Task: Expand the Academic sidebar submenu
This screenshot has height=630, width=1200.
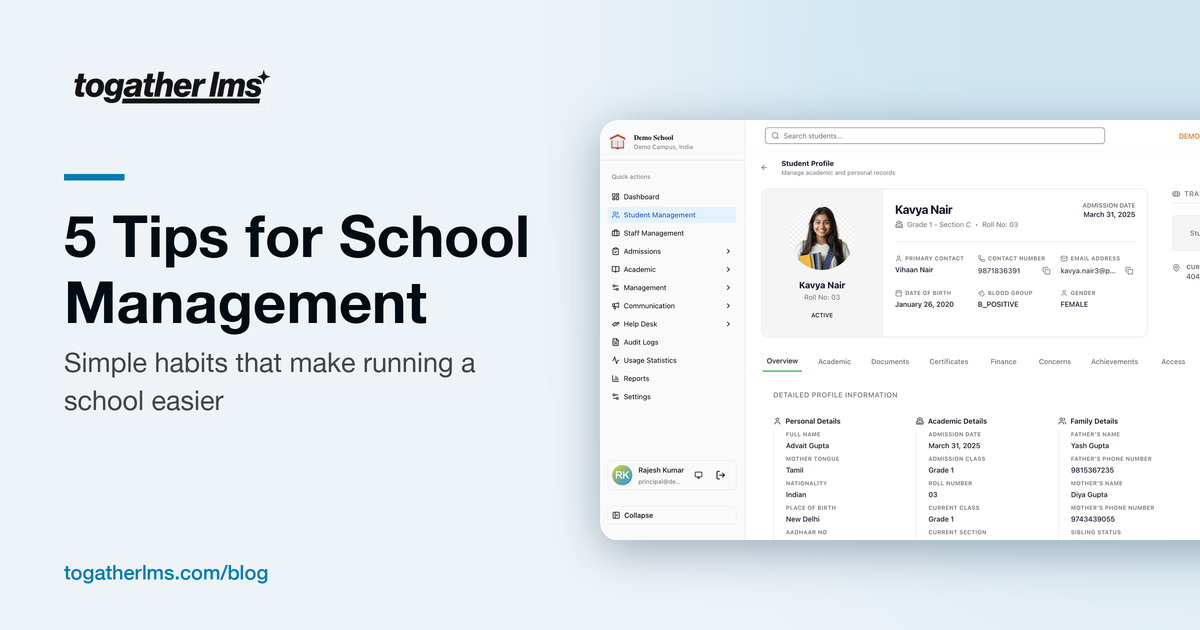Action: 728,270
